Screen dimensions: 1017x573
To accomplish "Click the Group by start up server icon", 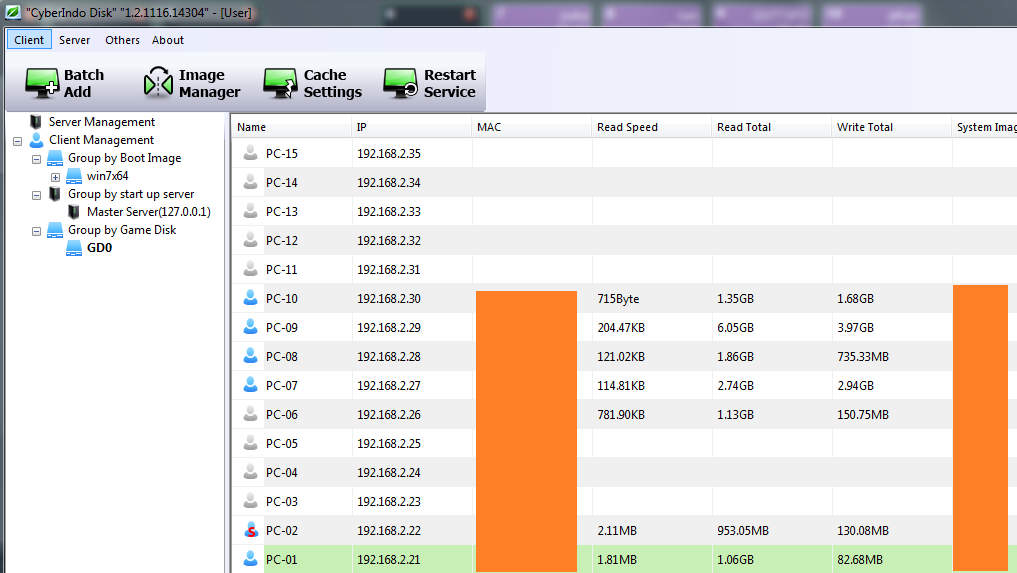I will coord(55,194).
